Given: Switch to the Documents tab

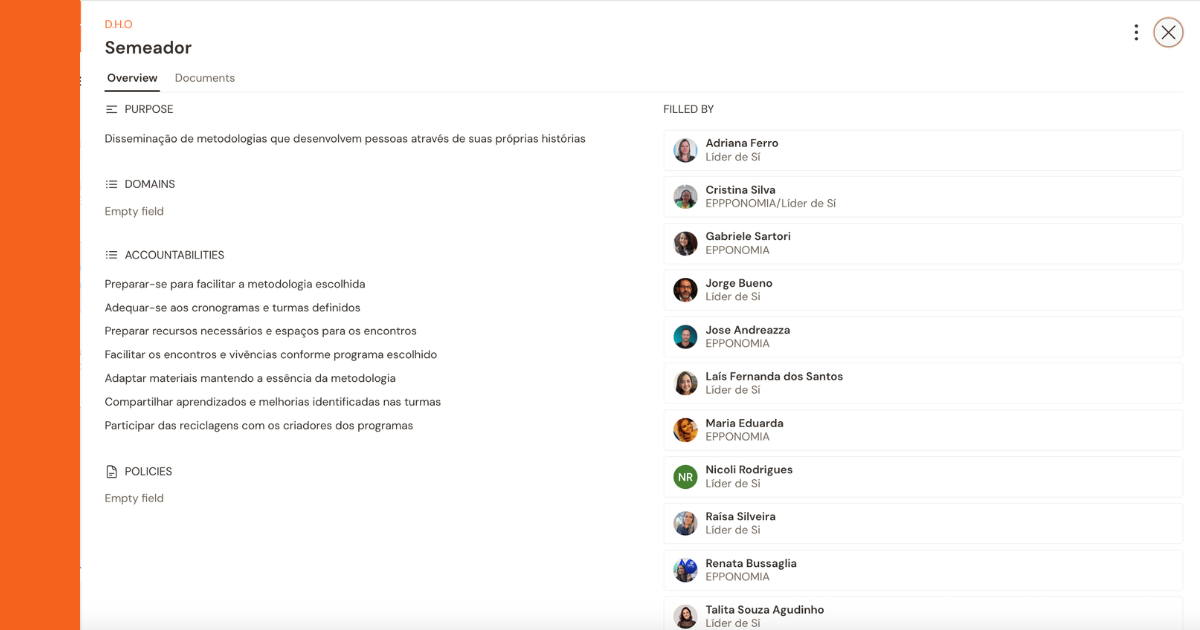Looking at the screenshot, I should coord(205,78).
